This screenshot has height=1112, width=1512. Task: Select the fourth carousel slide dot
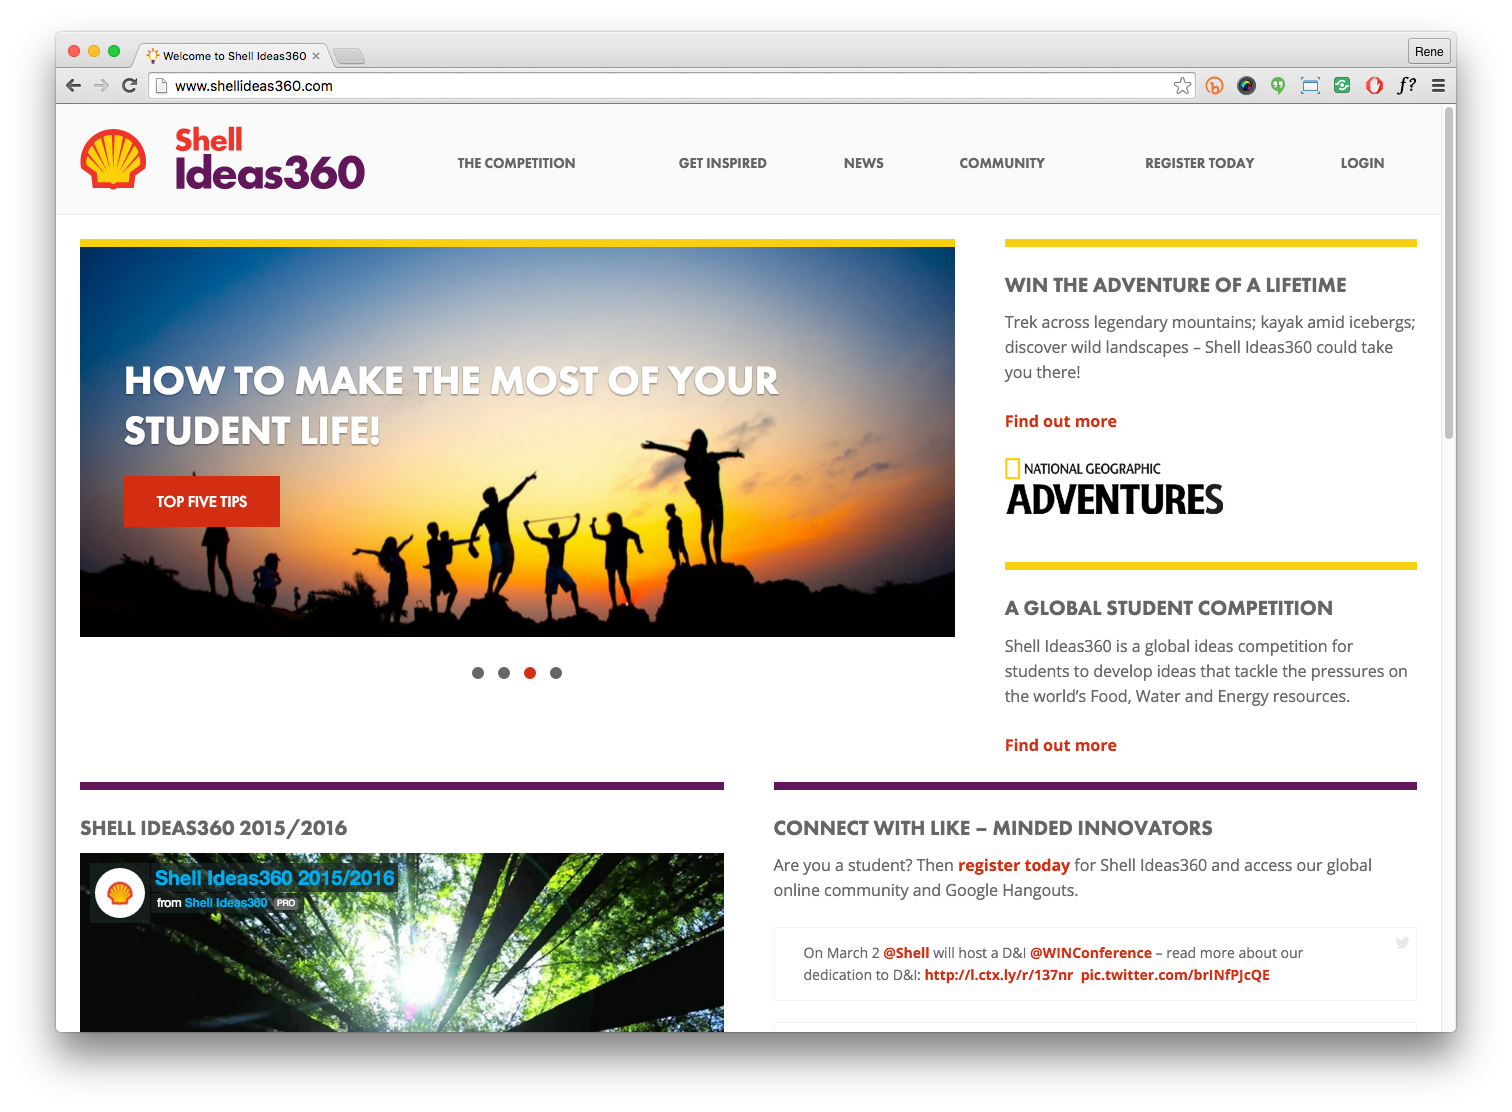556,673
